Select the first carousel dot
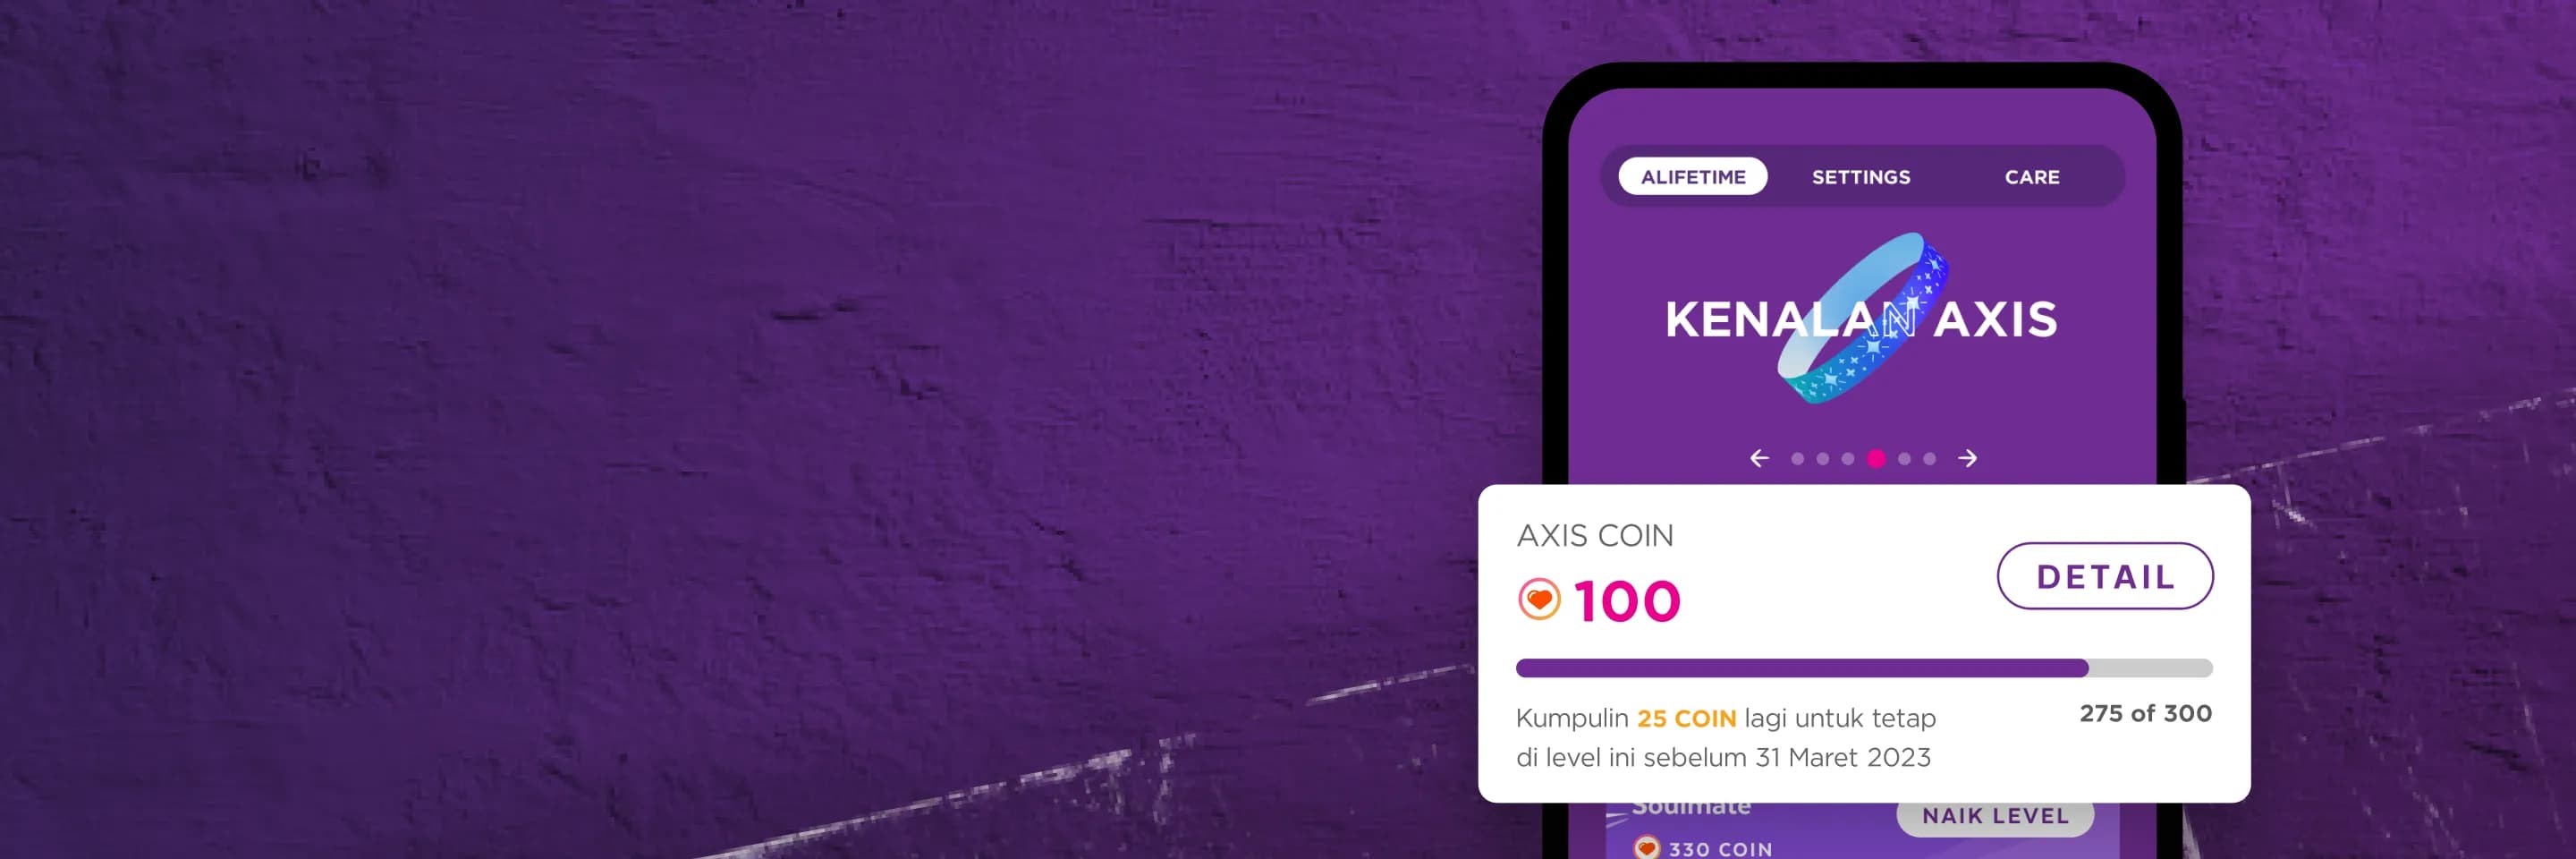 coord(1797,459)
